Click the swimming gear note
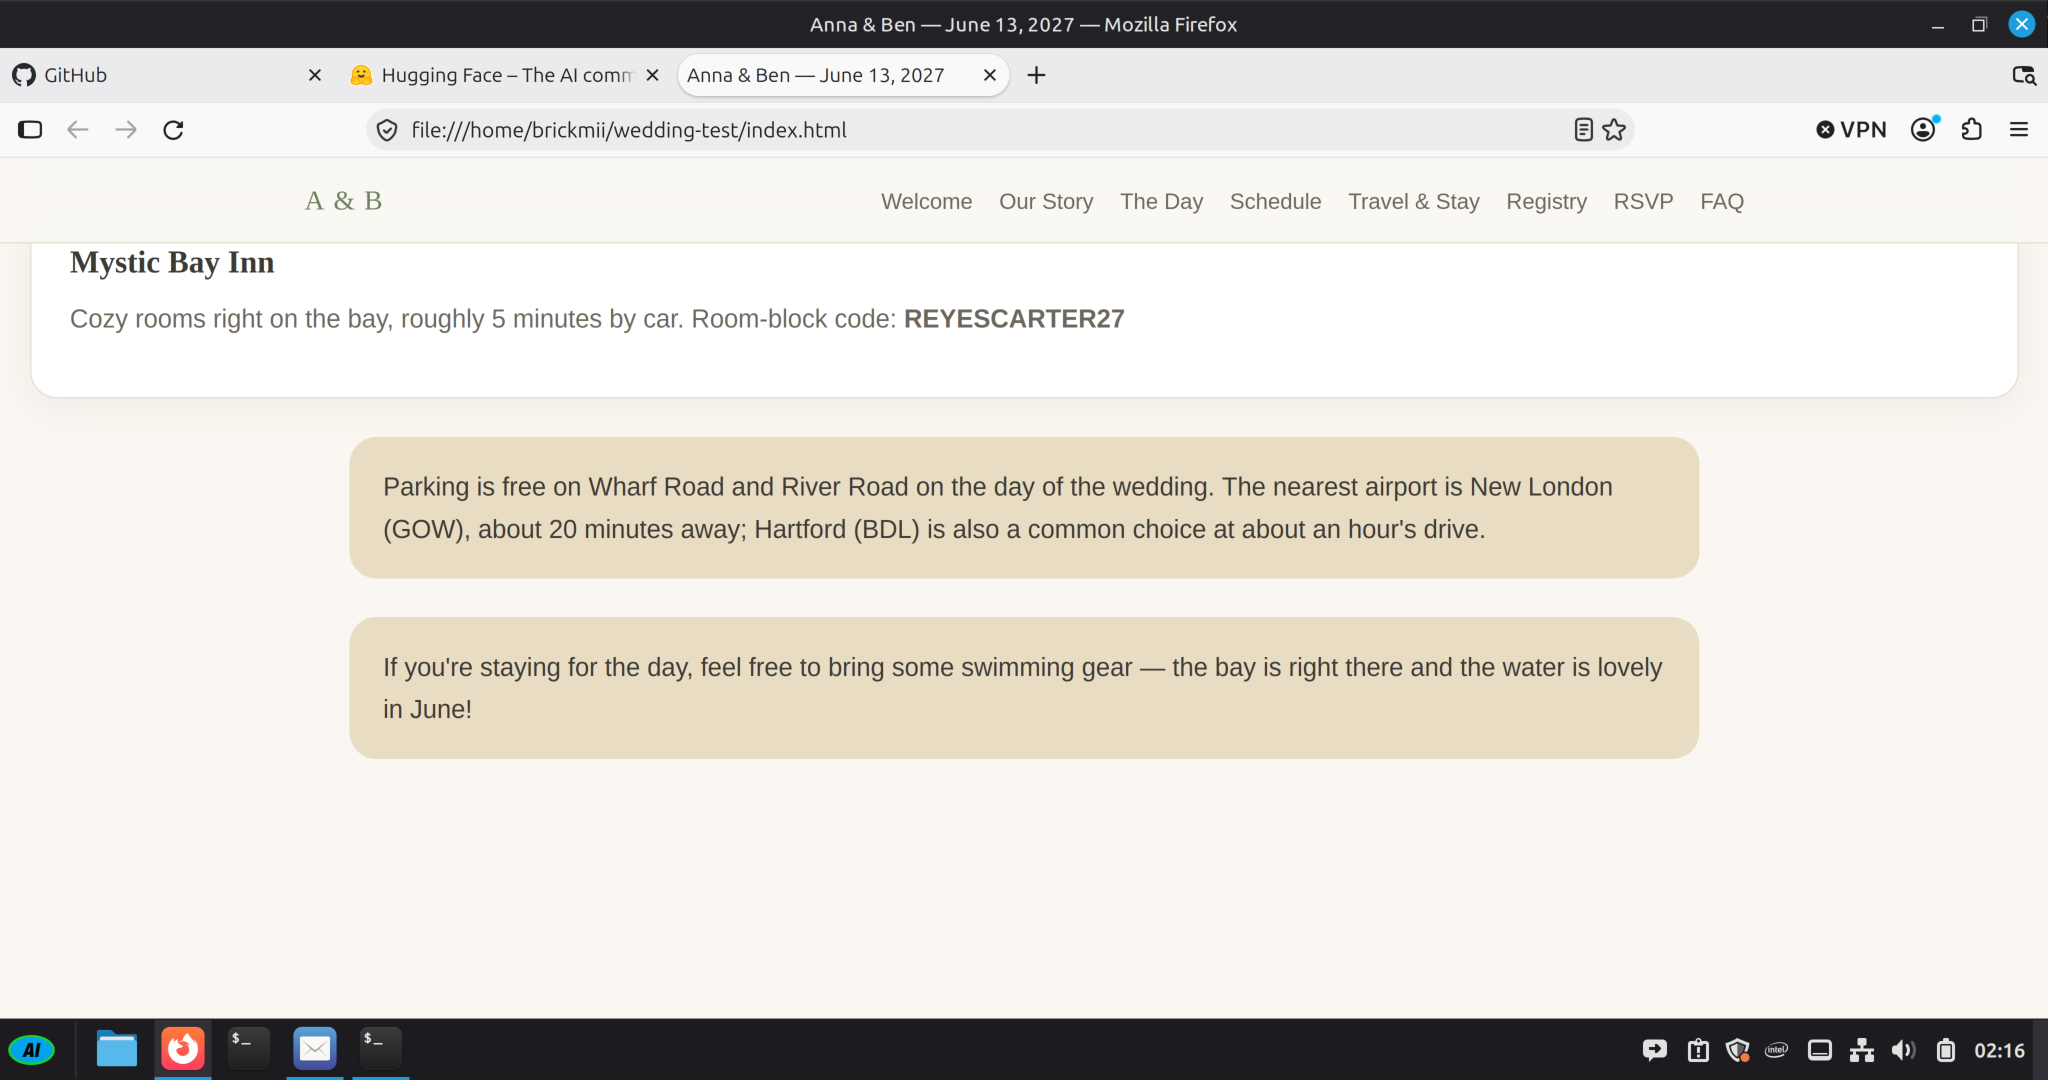 [1024, 688]
